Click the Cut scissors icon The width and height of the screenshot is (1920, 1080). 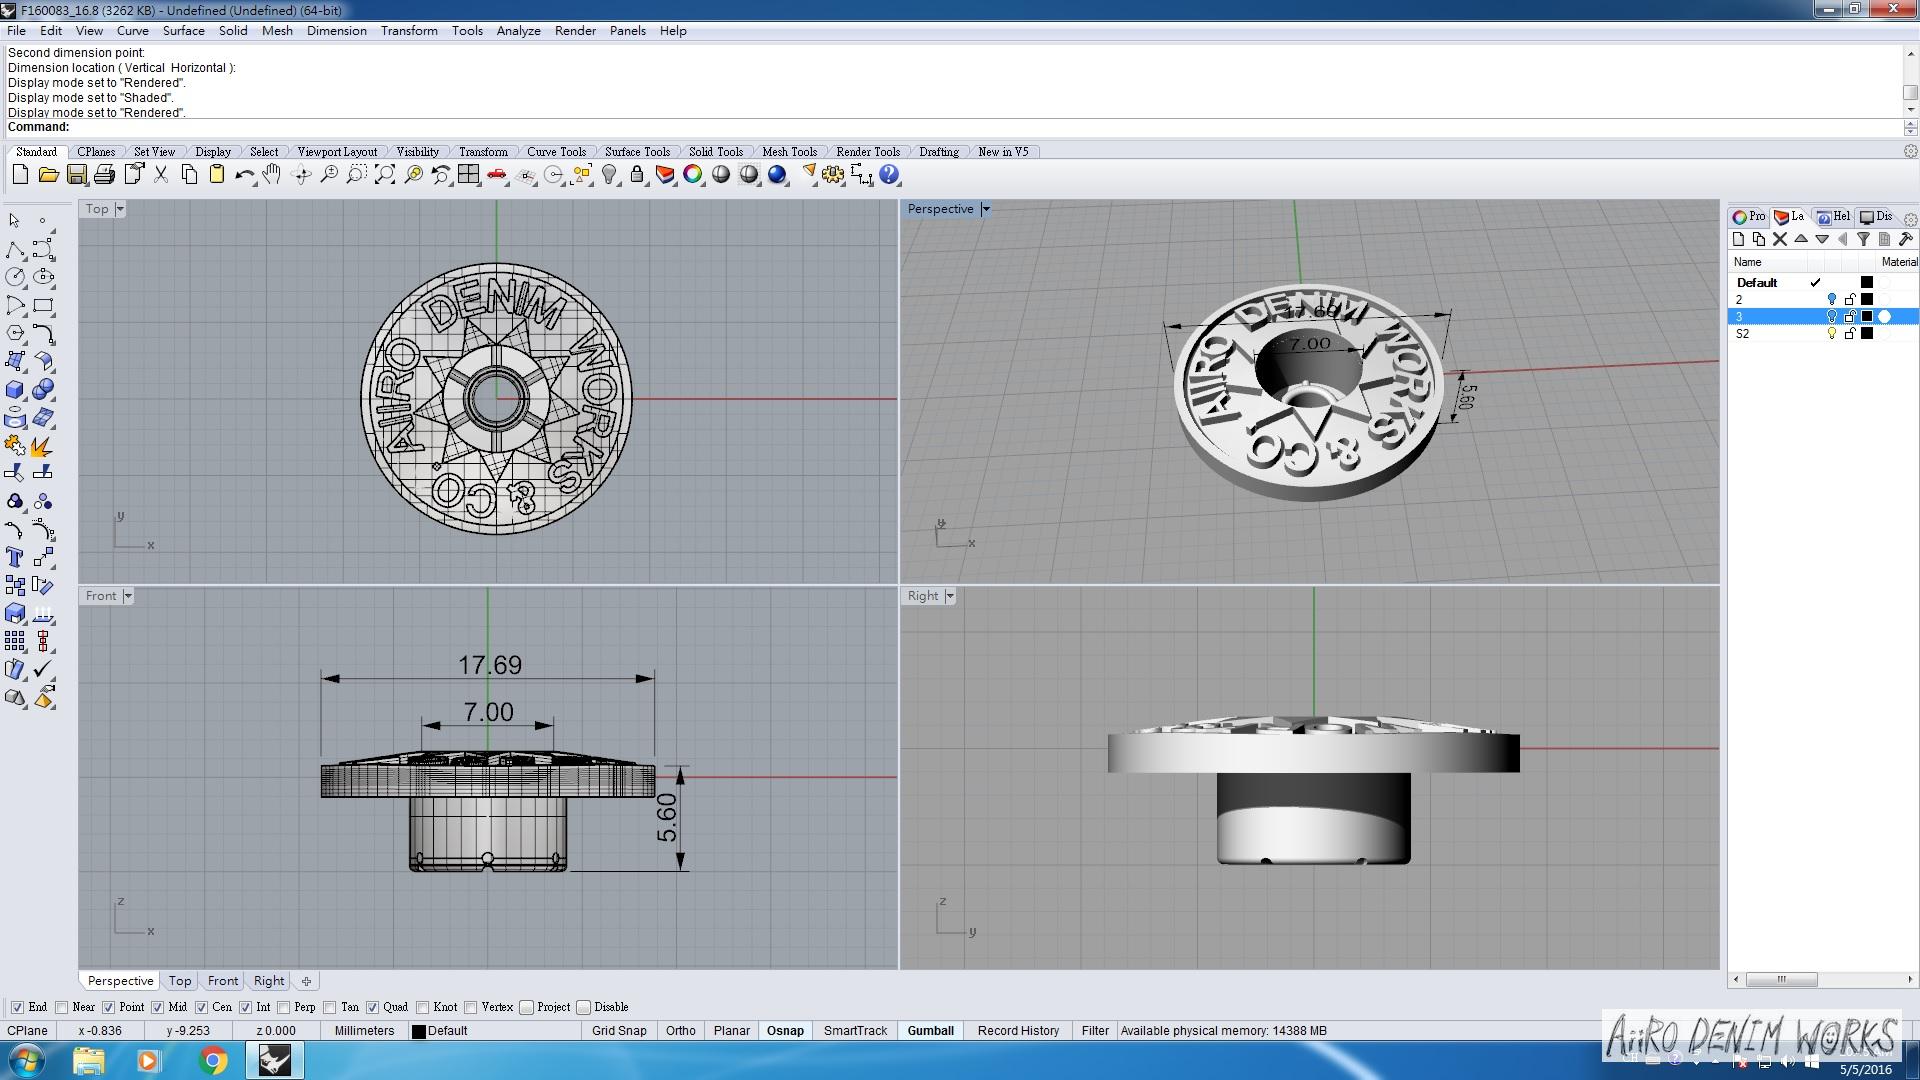(160, 175)
